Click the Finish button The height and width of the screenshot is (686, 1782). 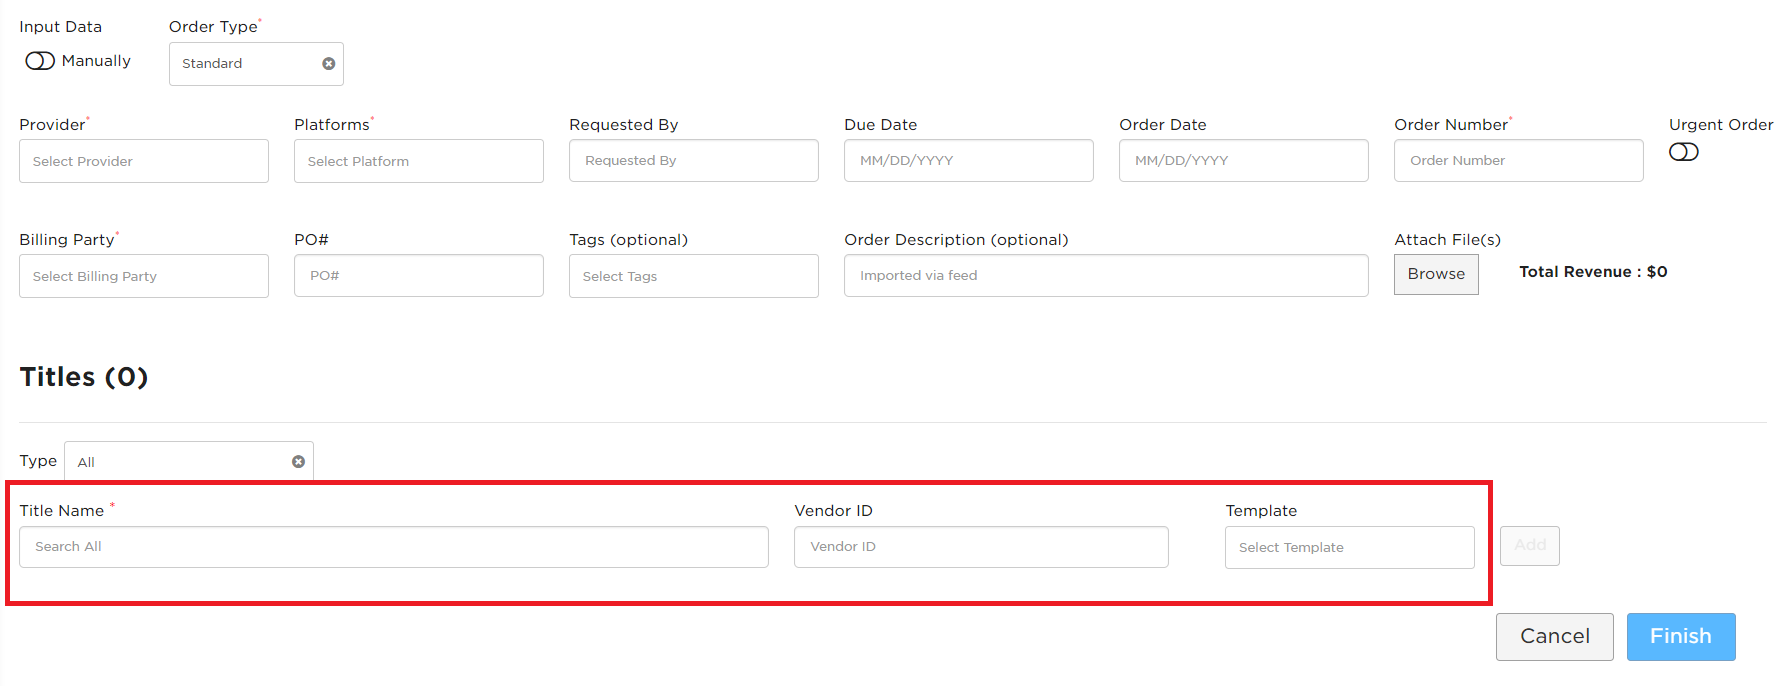point(1681,637)
